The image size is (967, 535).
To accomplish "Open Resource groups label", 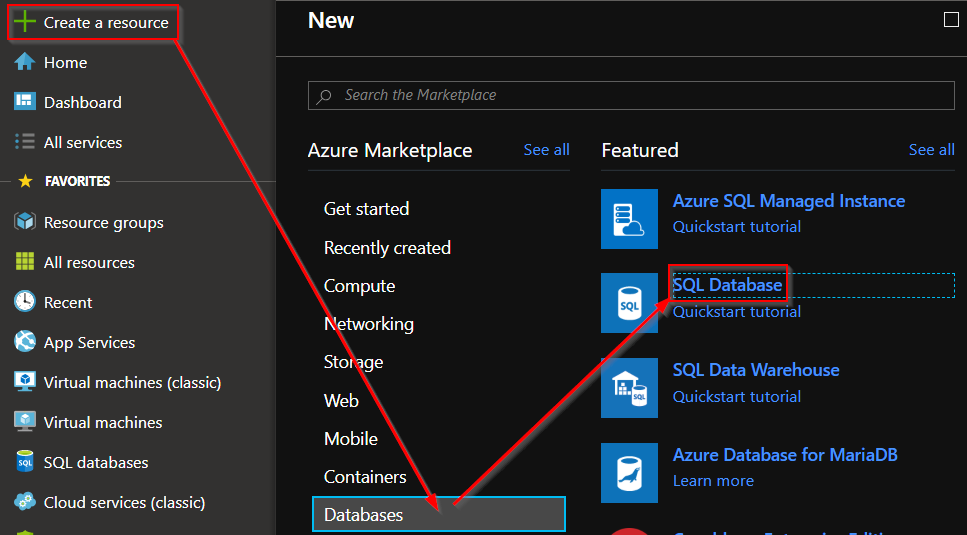I will point(104,223).
